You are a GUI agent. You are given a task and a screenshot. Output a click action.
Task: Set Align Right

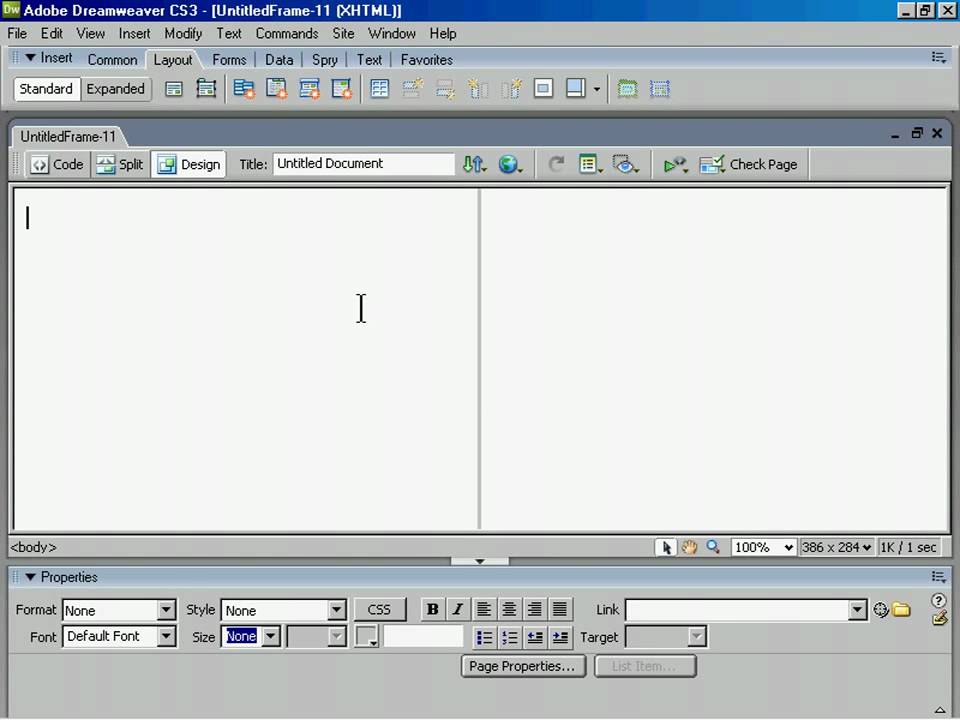point(534,609)
